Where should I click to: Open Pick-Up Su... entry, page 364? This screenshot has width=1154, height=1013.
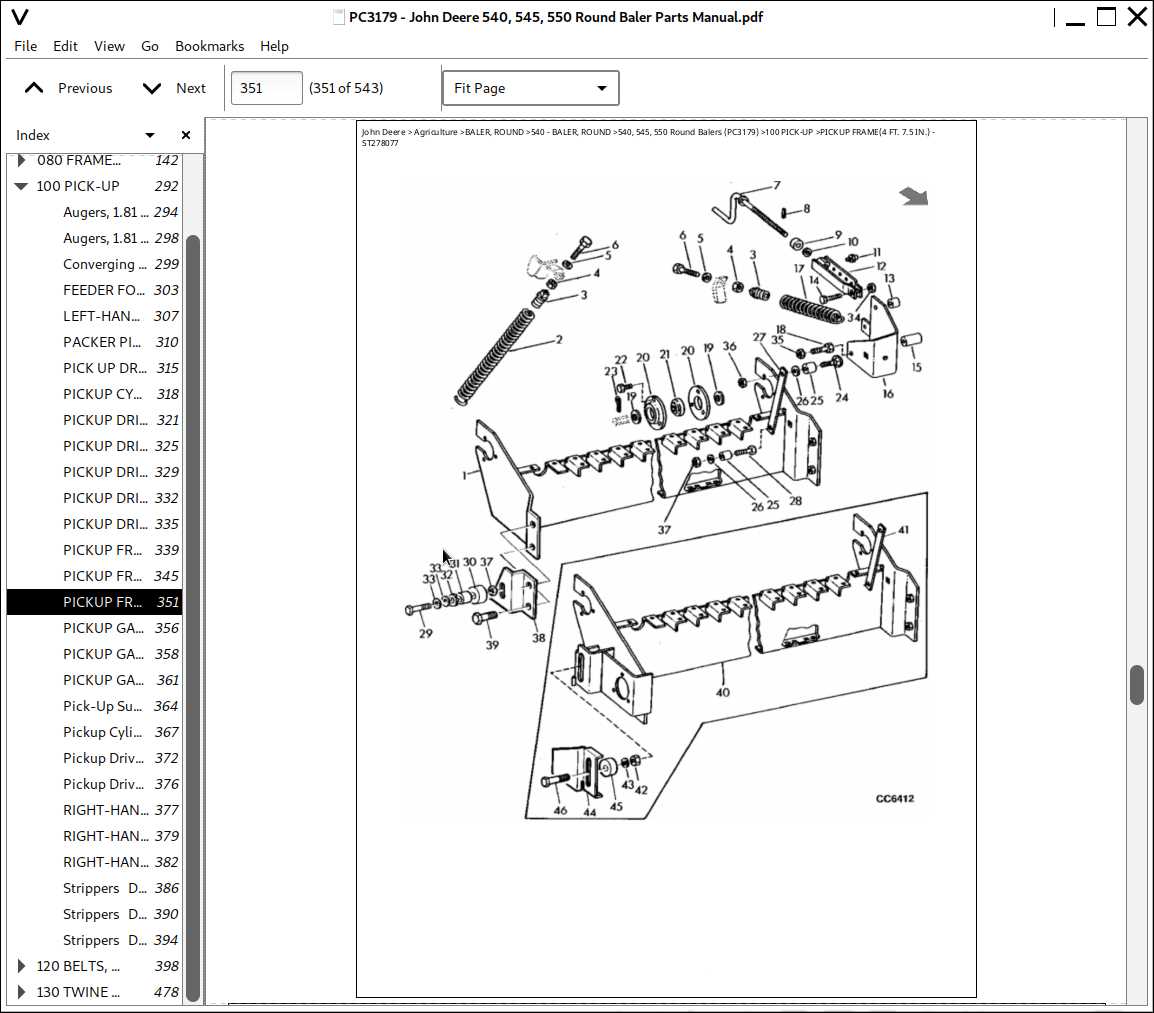coord(94,706)
